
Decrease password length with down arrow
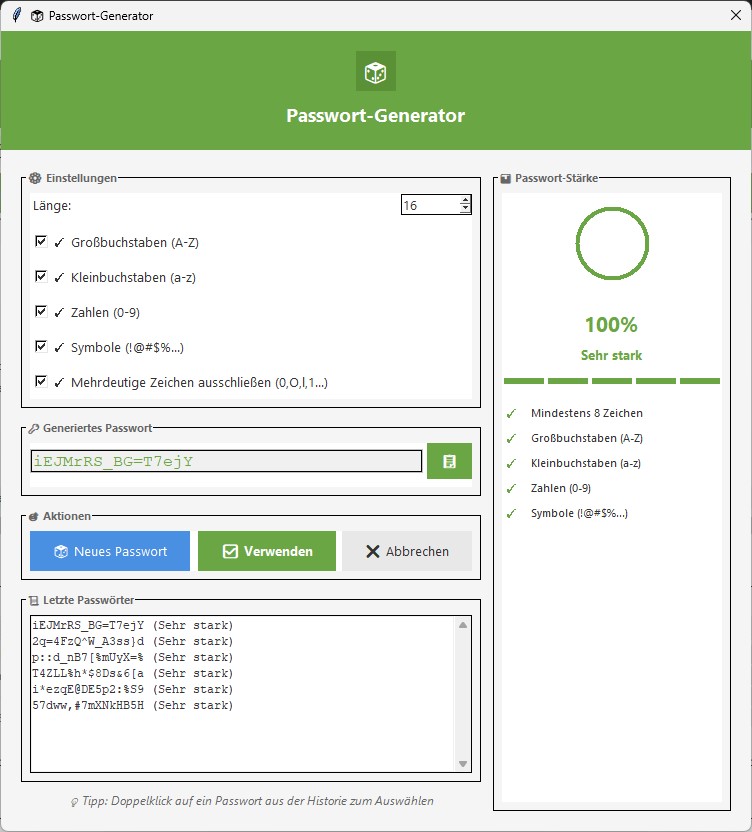point(465,209)
